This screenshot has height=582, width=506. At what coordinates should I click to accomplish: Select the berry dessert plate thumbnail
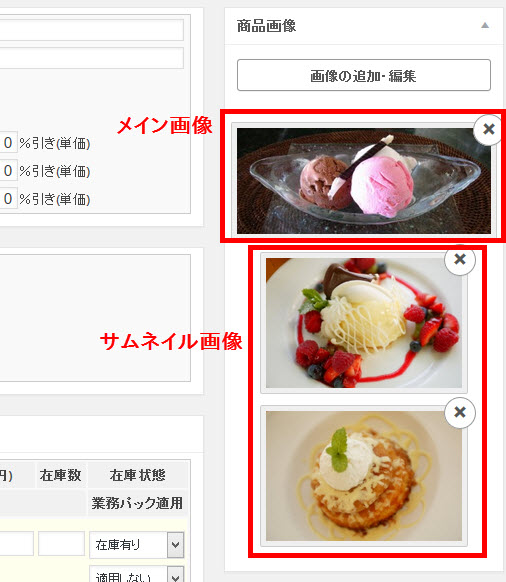(x=364, y=323)
